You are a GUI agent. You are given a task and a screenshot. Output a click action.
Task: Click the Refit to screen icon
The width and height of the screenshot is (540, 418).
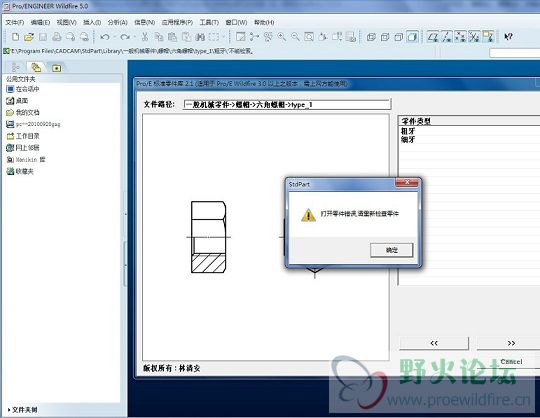tap(309, 36)
